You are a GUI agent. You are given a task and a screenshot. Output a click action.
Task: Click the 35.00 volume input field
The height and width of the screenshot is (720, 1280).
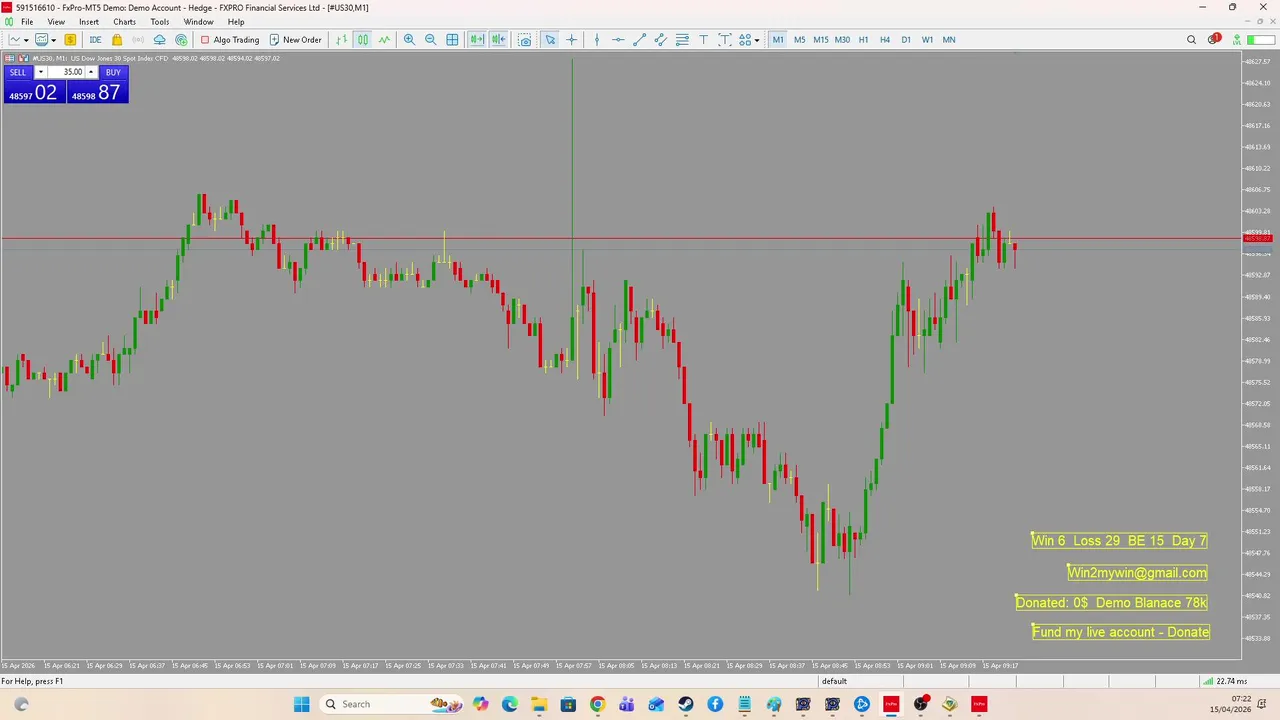click(66, 72)
